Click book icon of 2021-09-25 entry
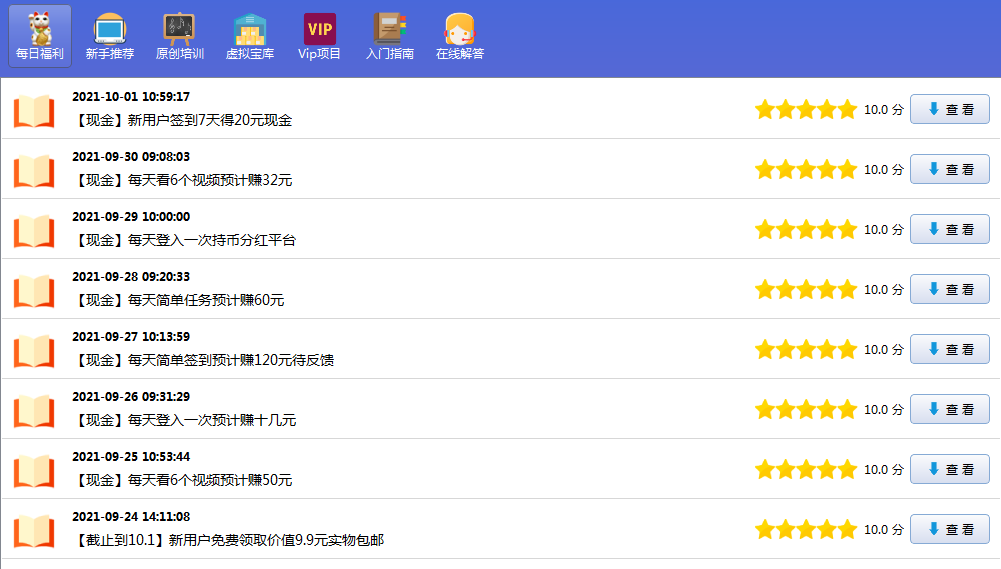 coord(34,471)
